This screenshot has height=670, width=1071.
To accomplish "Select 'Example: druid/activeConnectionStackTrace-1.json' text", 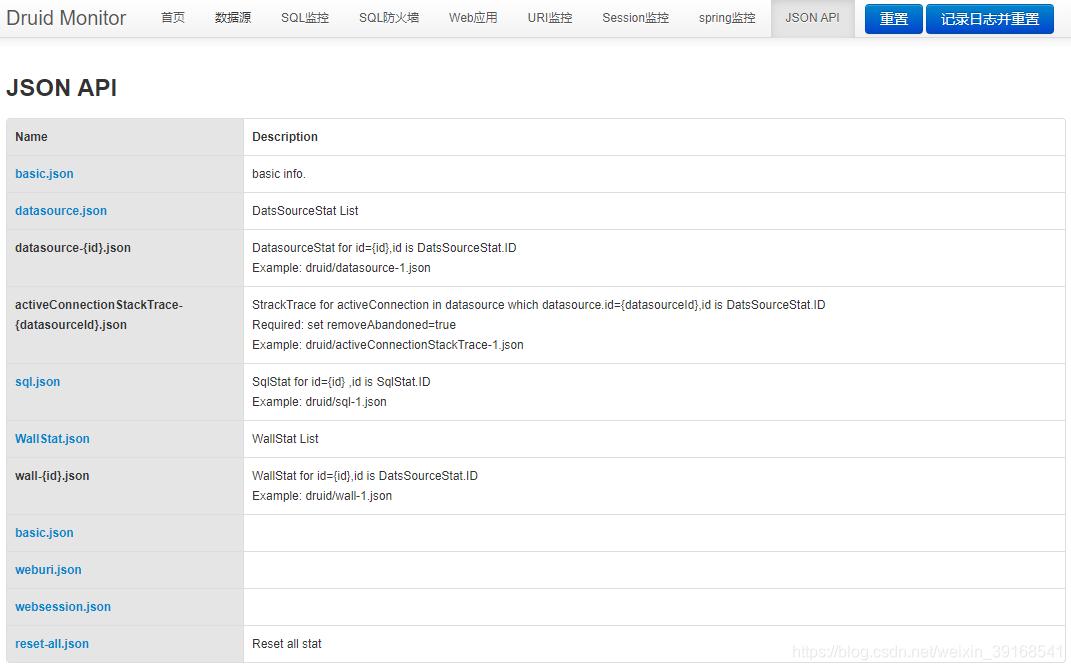I will click(388, 345).
